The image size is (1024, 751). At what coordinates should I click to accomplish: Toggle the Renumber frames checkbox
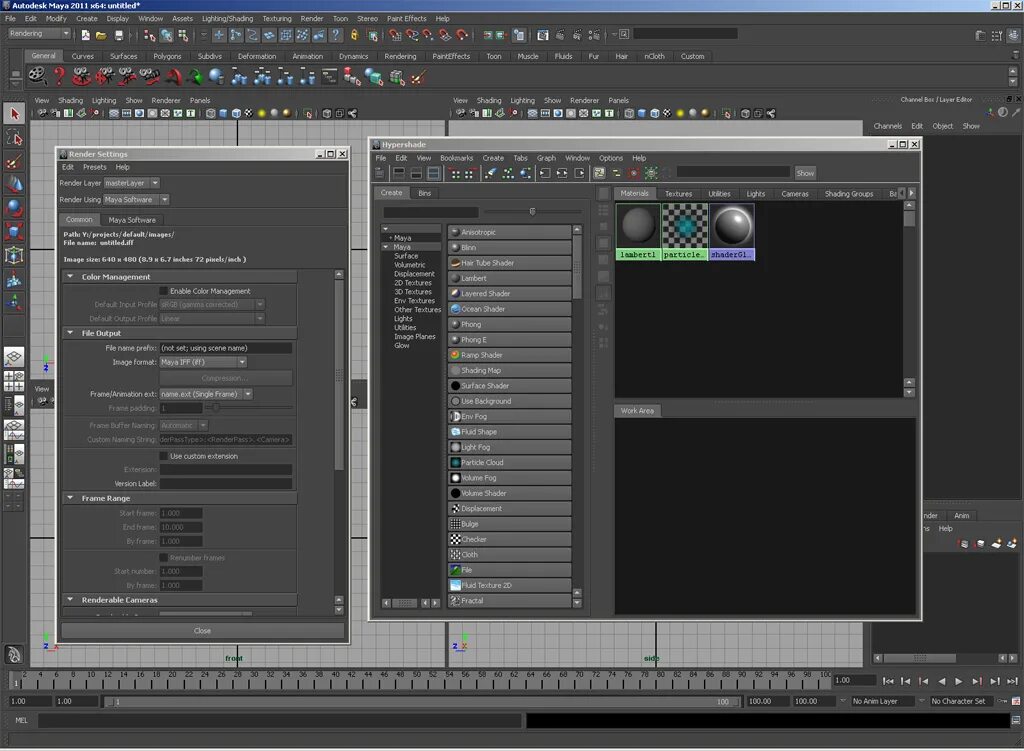point(164,558)
